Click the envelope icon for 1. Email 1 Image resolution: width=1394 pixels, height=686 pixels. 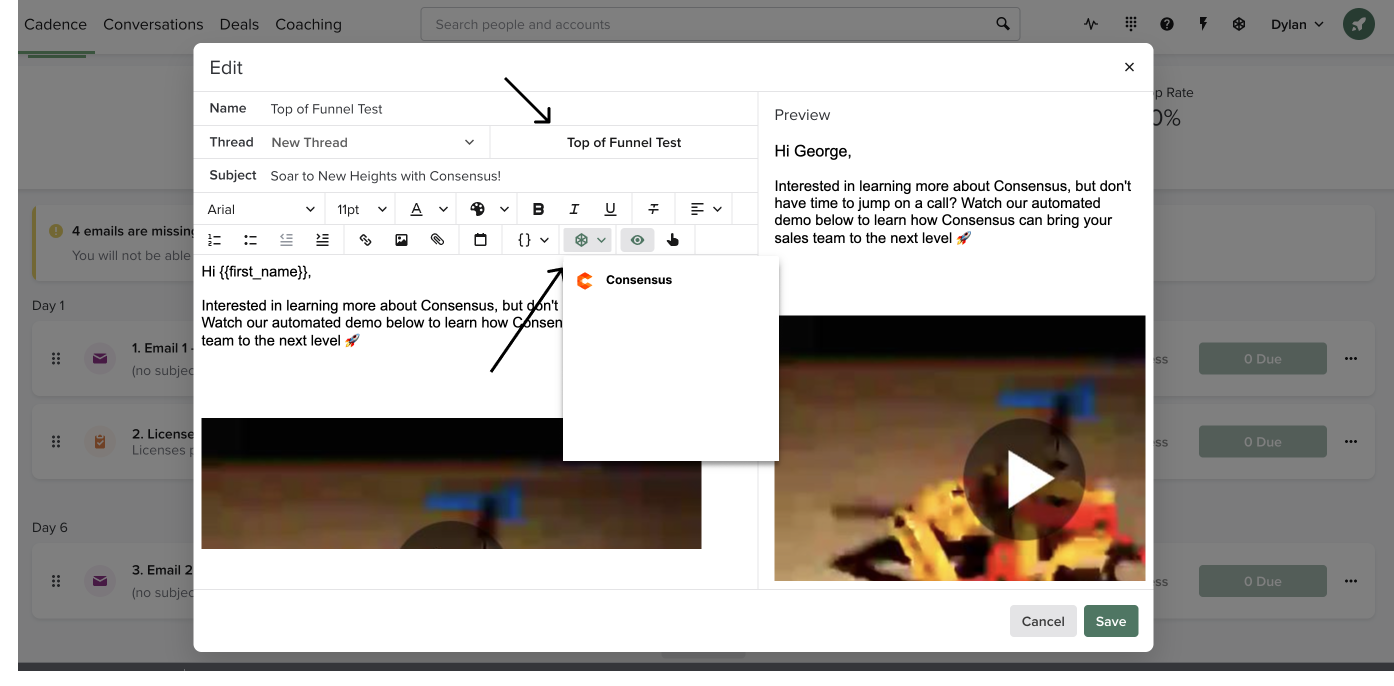click(x=100, y=358)
